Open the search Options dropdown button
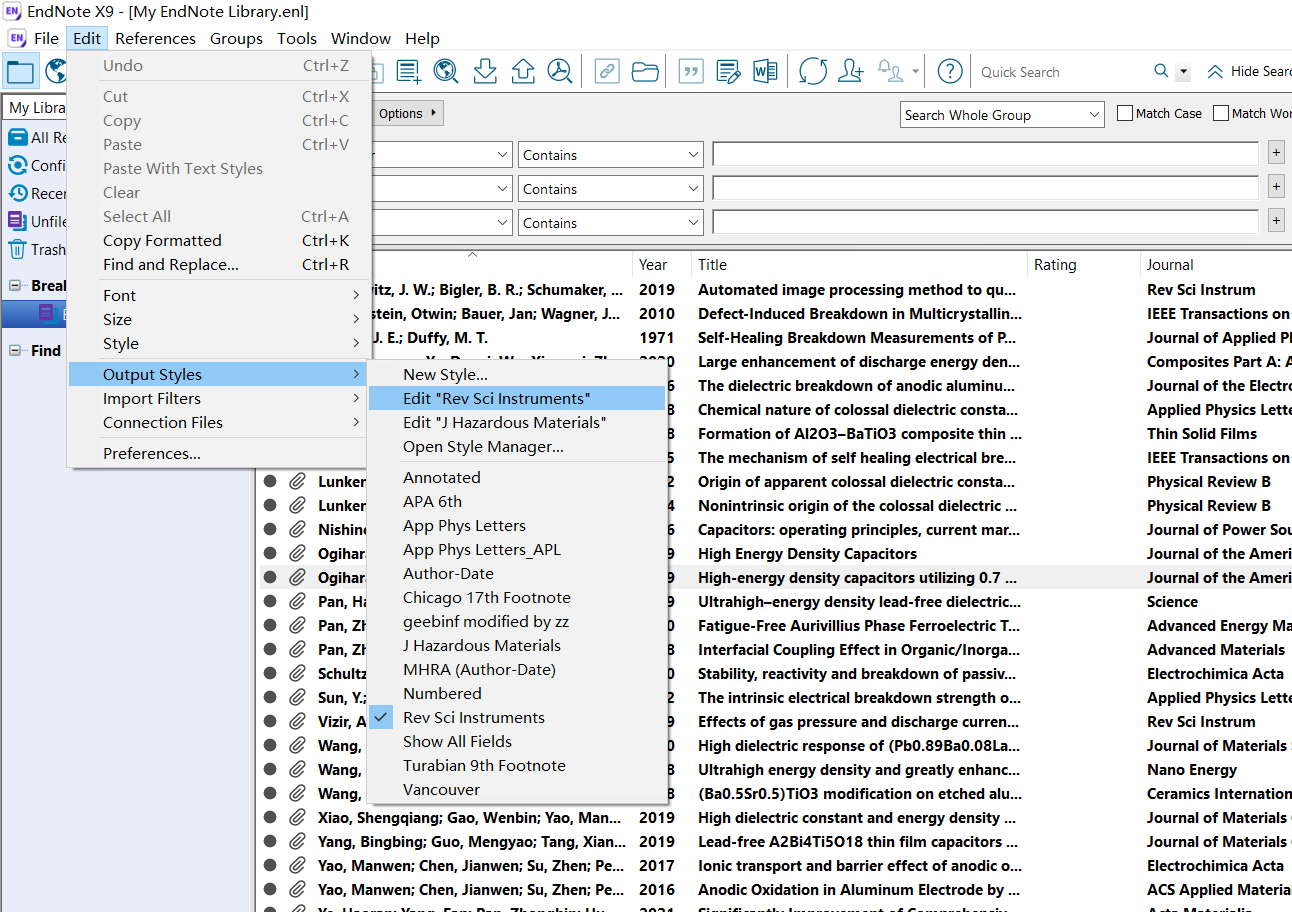1292x912 pixels. [x=408, y=113]
